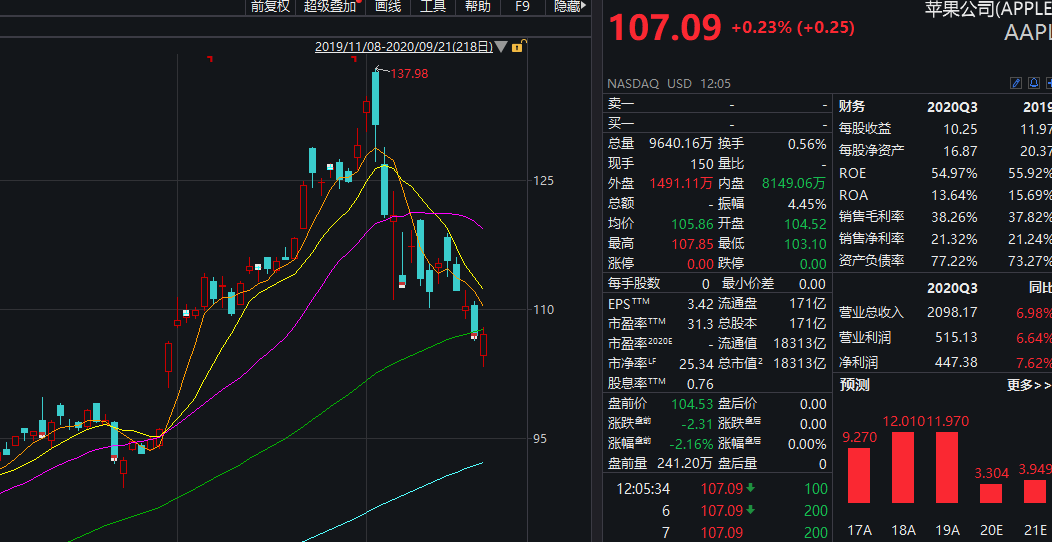Click the 财务 section header
The image size is (1052, 542).
pyautogui.click(x=852, y=106)
